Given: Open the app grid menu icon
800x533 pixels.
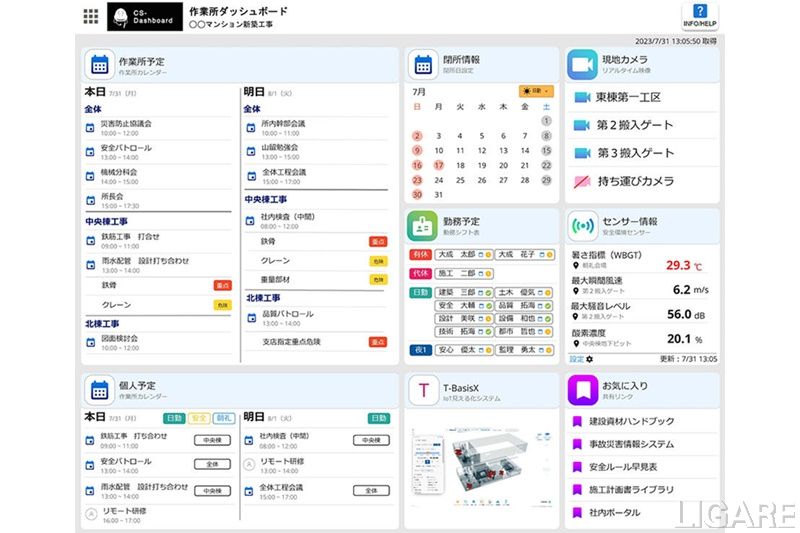Looking at the screenshot, I should [x=91, y=17].
